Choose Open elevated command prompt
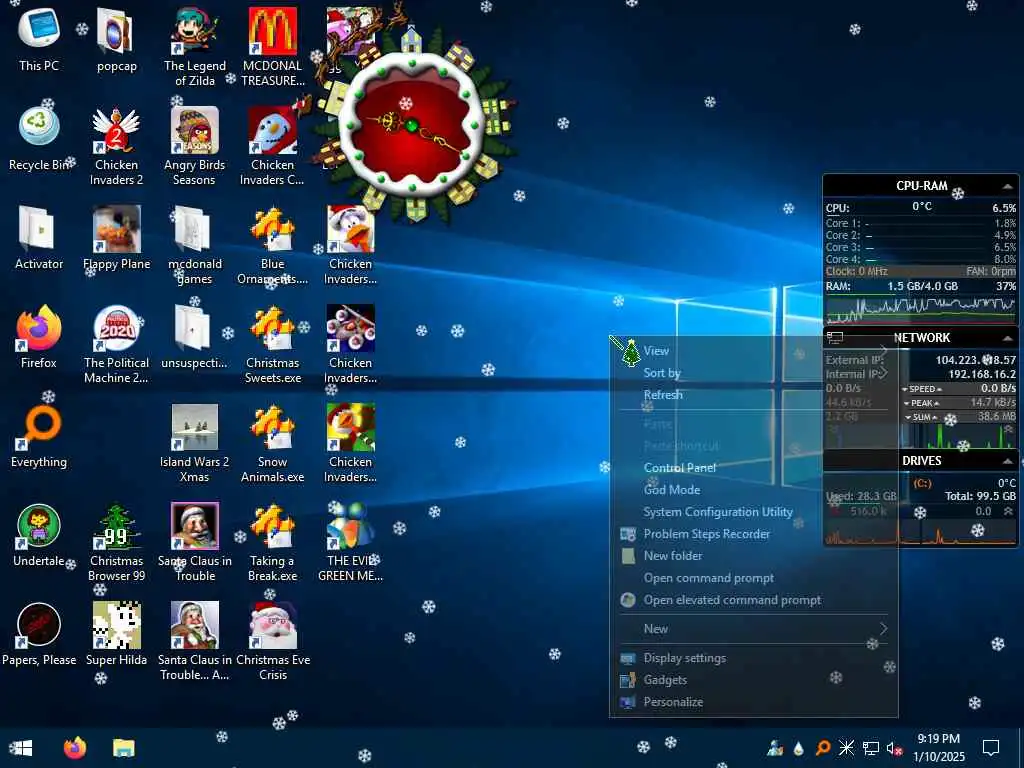The image size is (1024, 768). 754,600
